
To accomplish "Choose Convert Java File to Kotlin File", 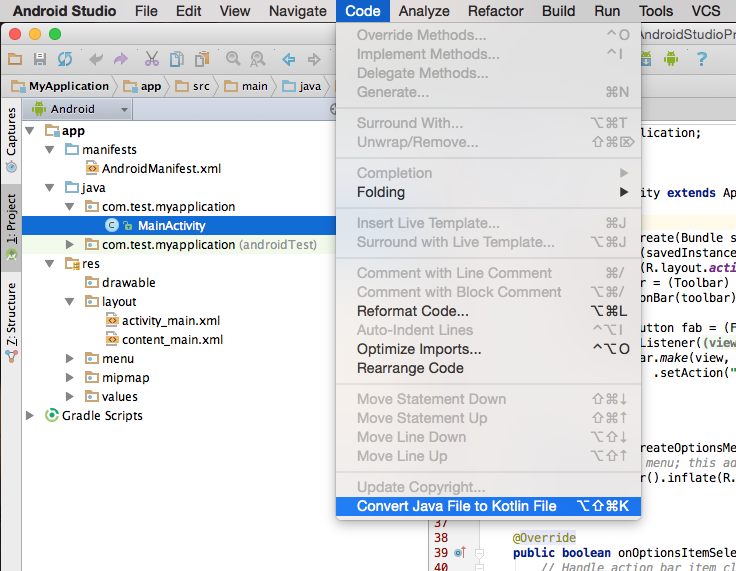I will [488, 506].
